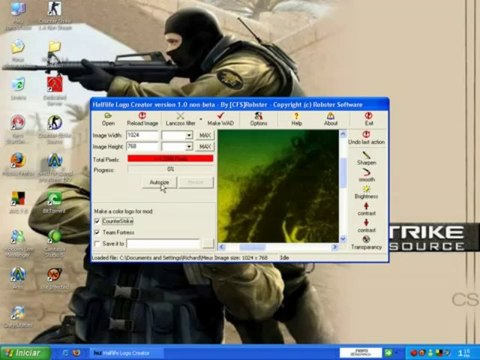Click the green image preview area
Viewport: 480px width, 360px height.
point(278,186)
